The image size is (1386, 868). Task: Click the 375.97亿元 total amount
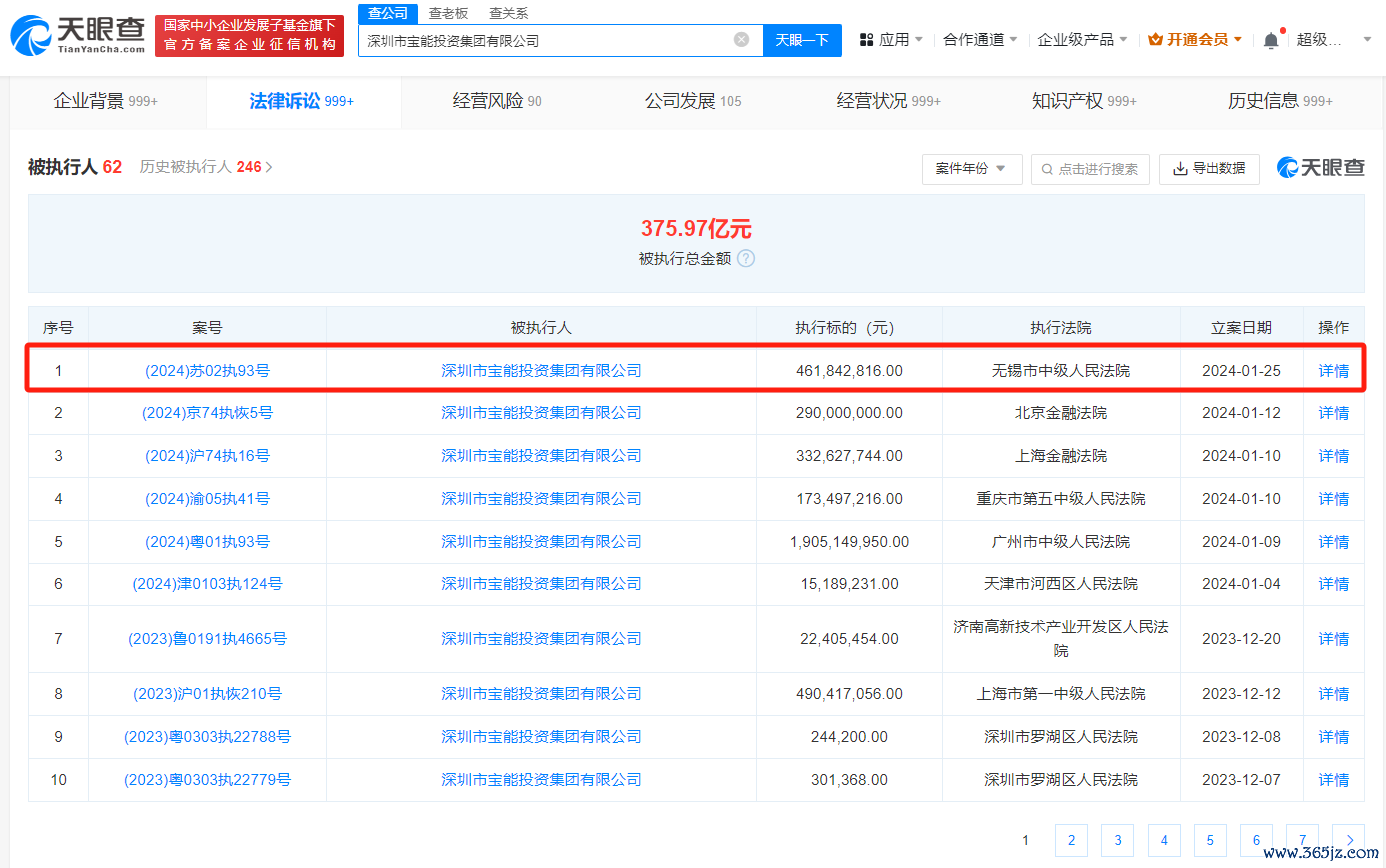click(696, 228)
